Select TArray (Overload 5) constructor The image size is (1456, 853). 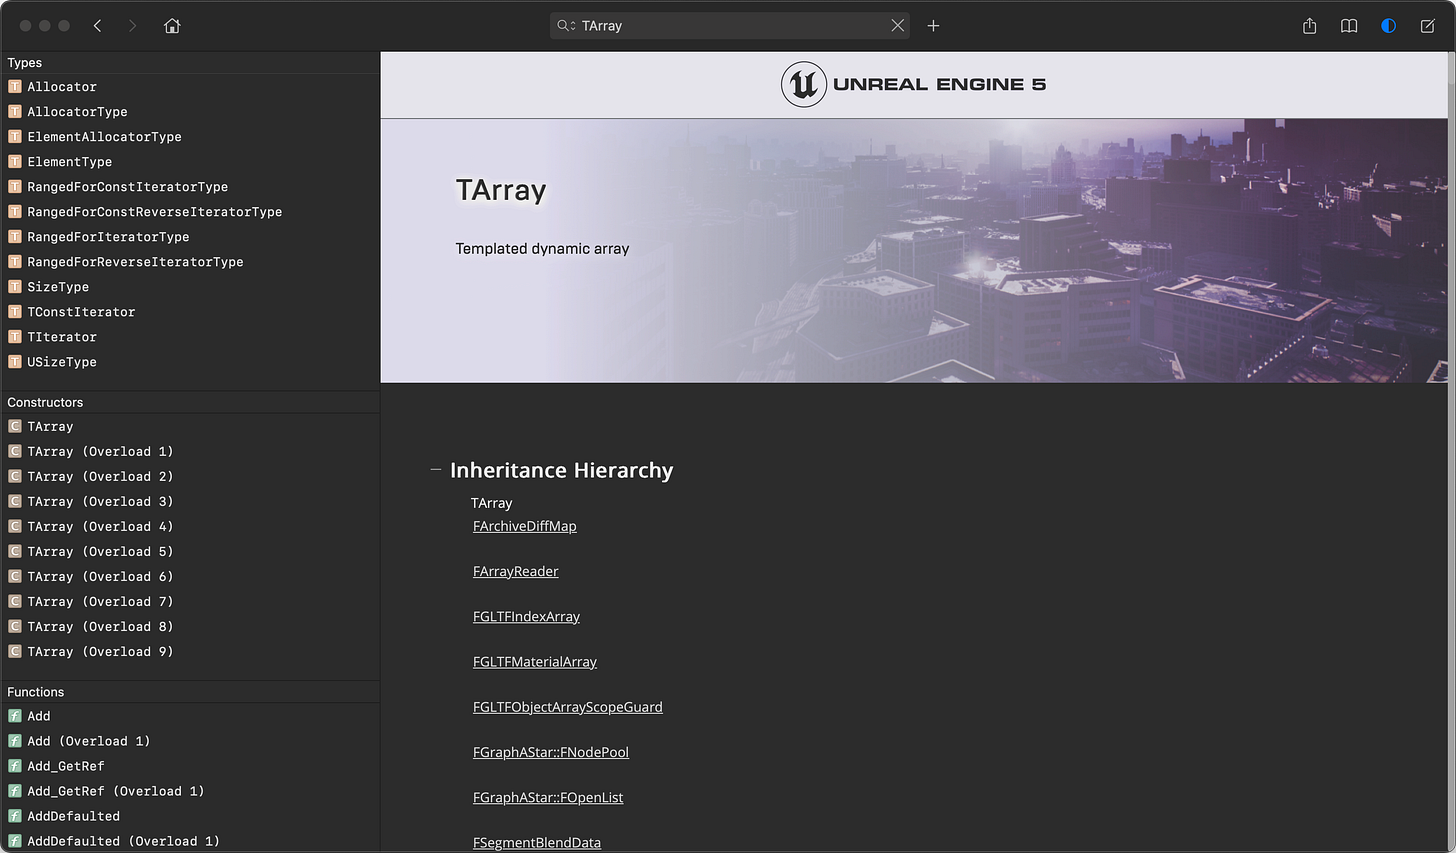coord(190,551)
